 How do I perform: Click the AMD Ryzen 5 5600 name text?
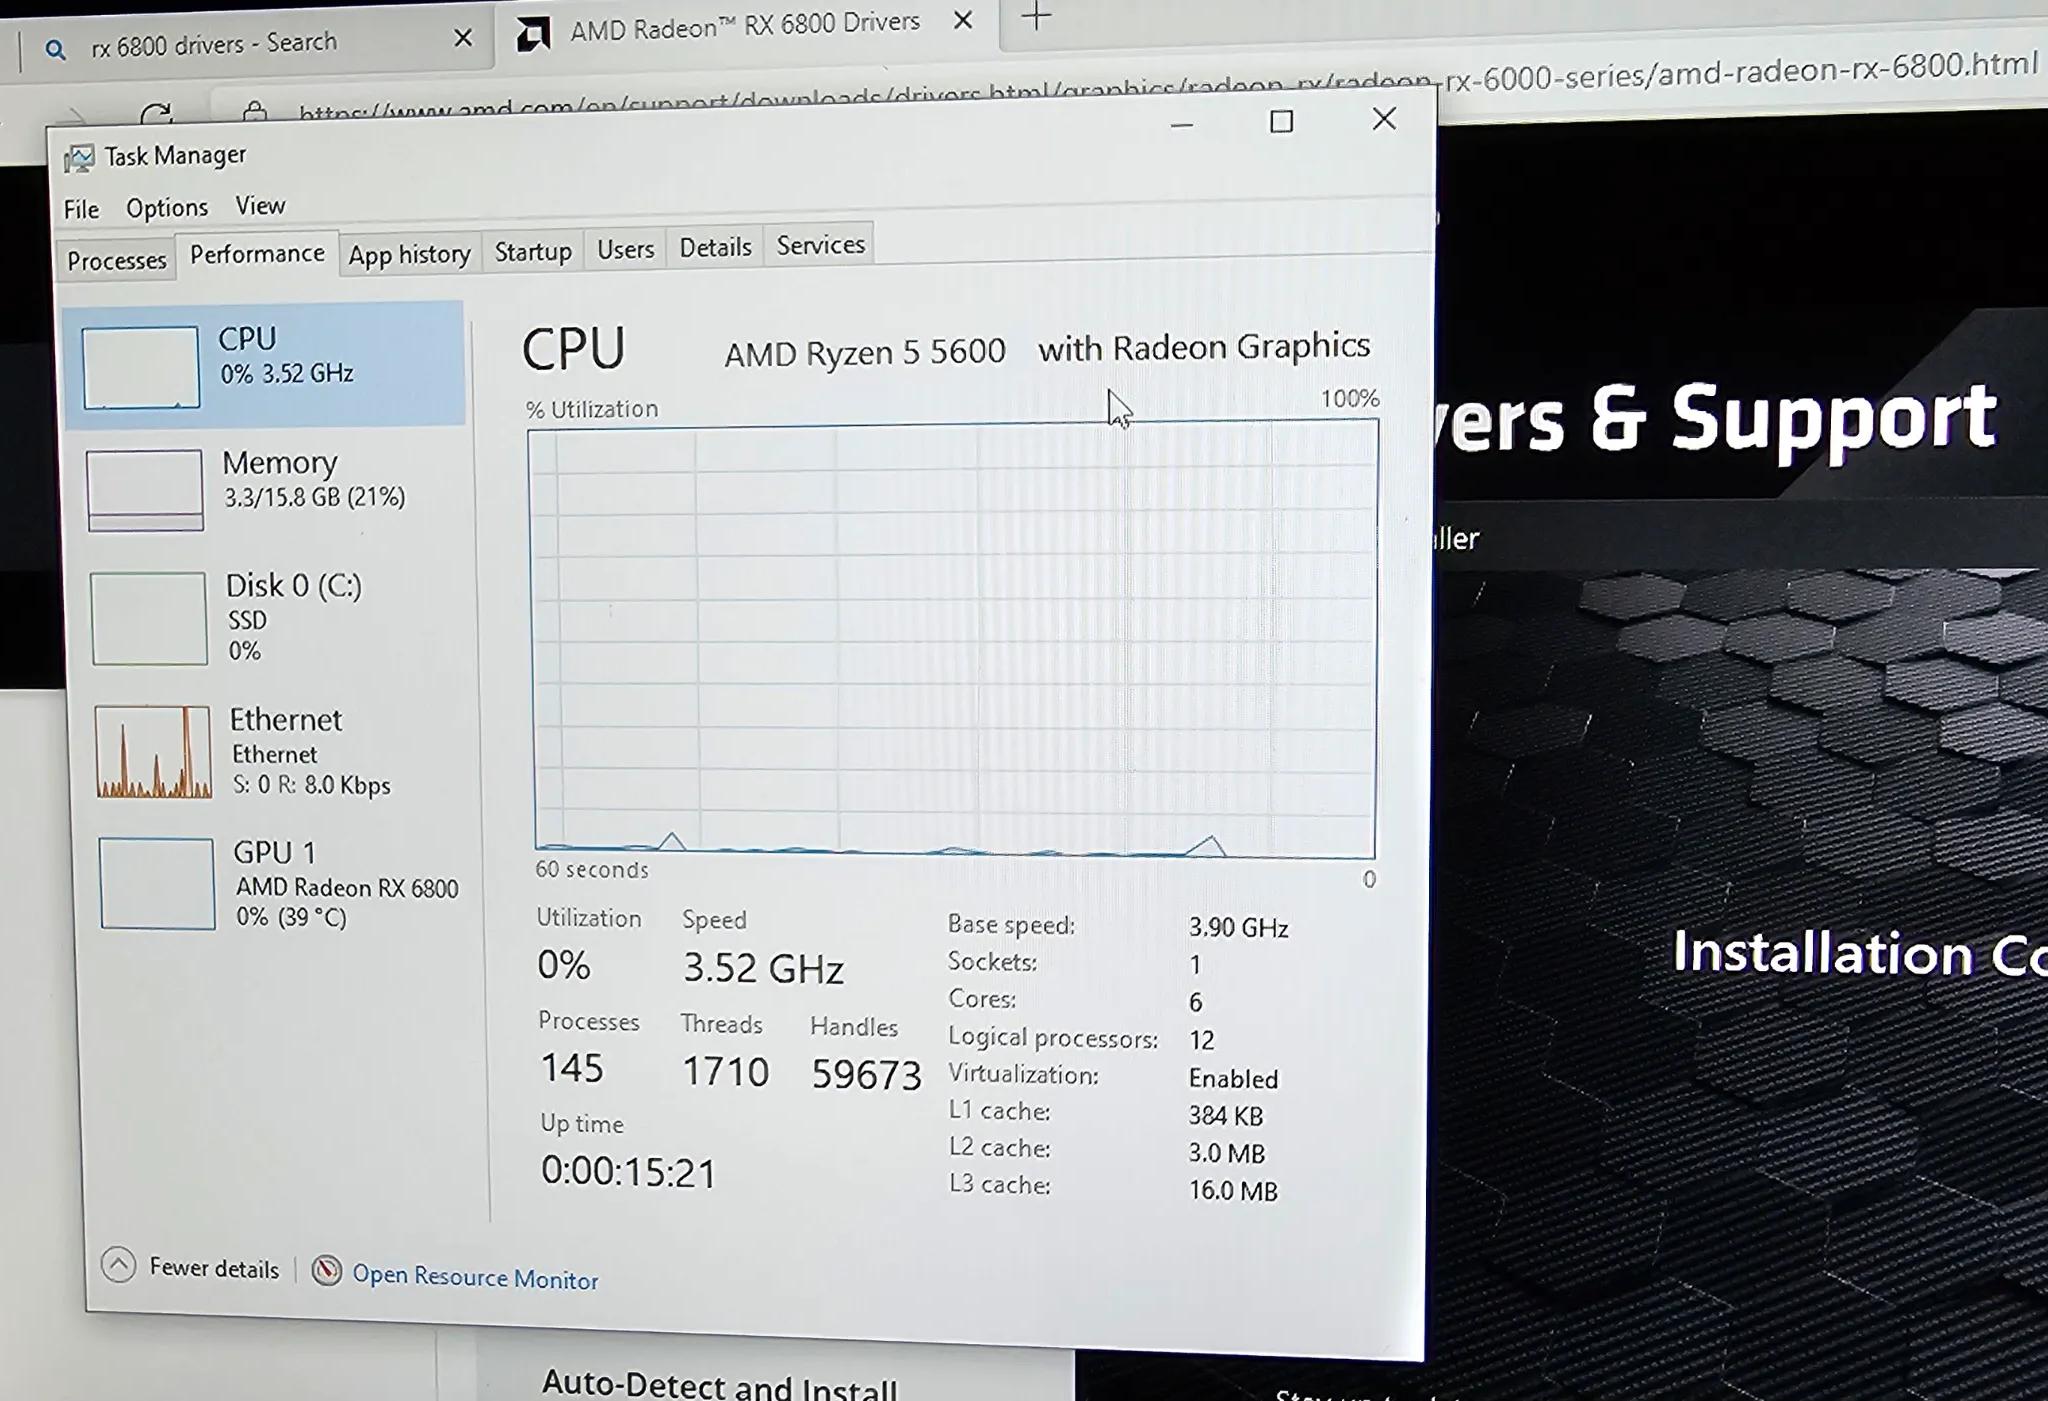(x=865, y=352)
